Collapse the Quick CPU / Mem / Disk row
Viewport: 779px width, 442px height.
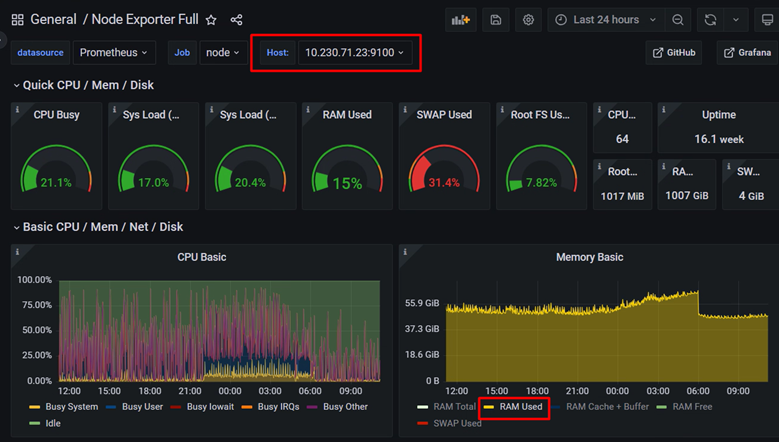pyautogui.click(x=83, y=85)
